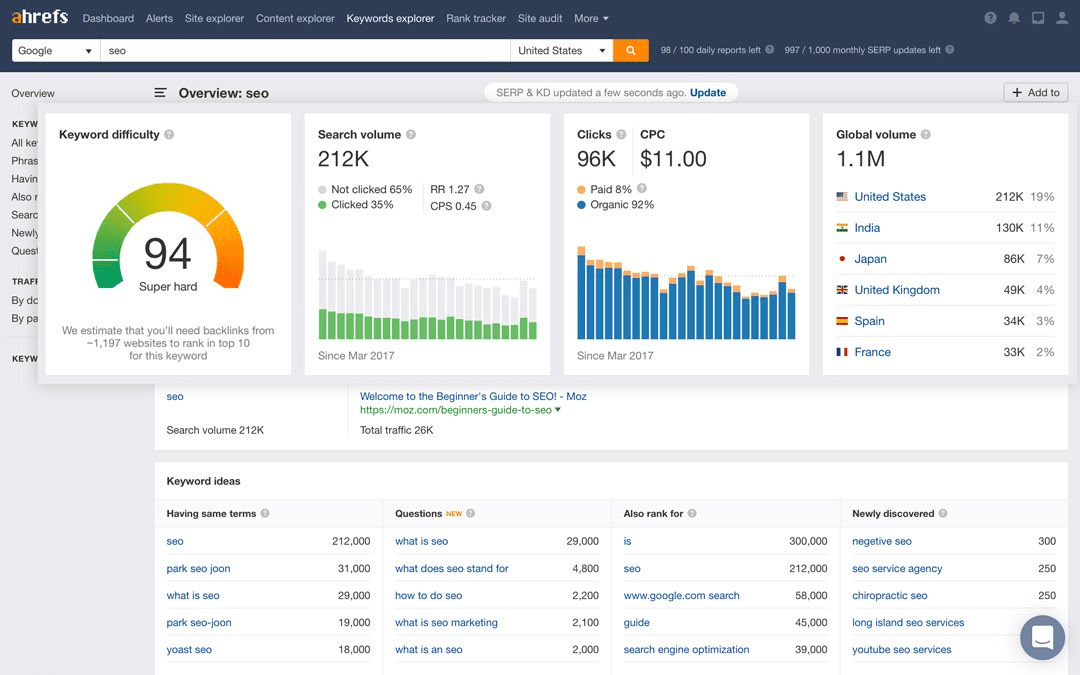Open the Moz Beginner's Guide to SEO link
Image resolution: width=1080 pixels, height=675 pixels.
click(x=473, y=396)
